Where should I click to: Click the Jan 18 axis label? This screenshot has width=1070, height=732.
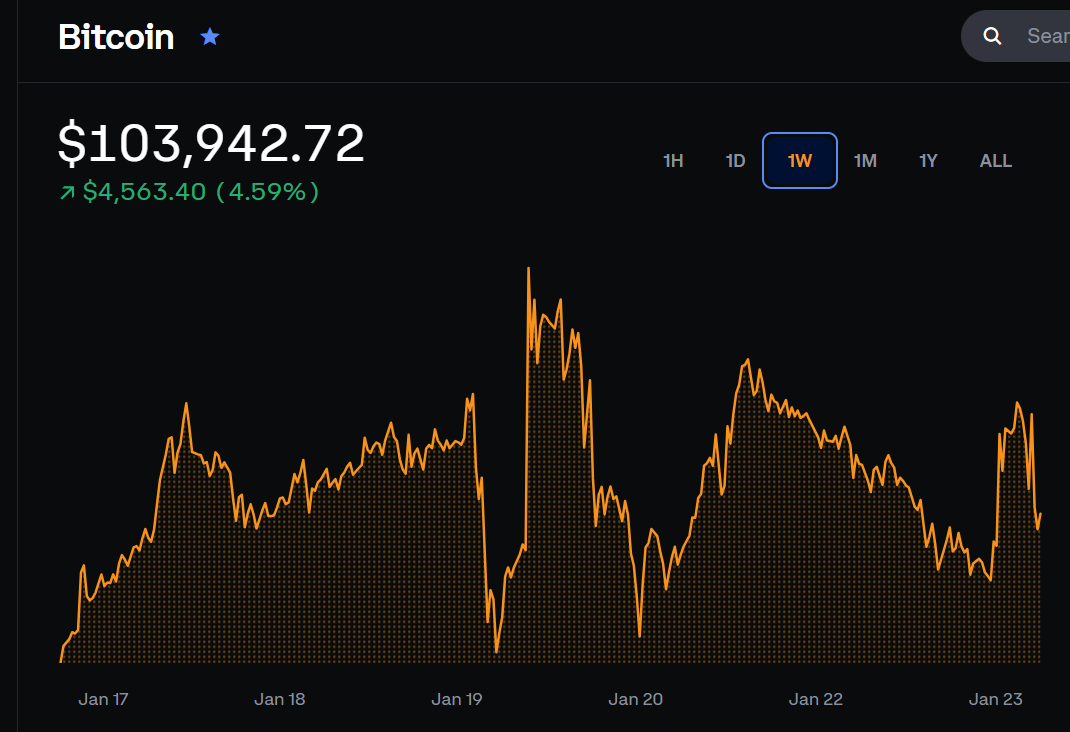[280, 699]
